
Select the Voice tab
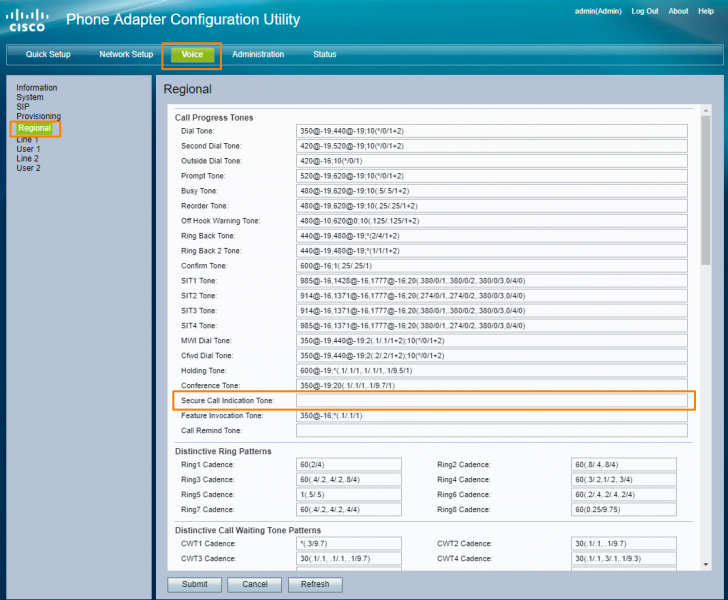tap(192, 54)
